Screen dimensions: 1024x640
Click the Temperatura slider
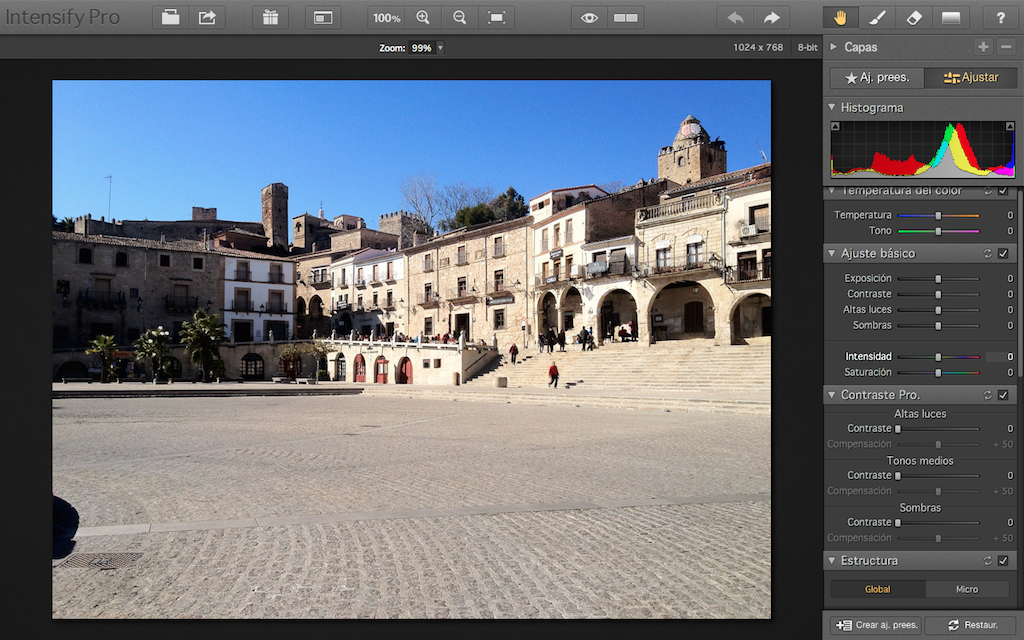point(938,216)
